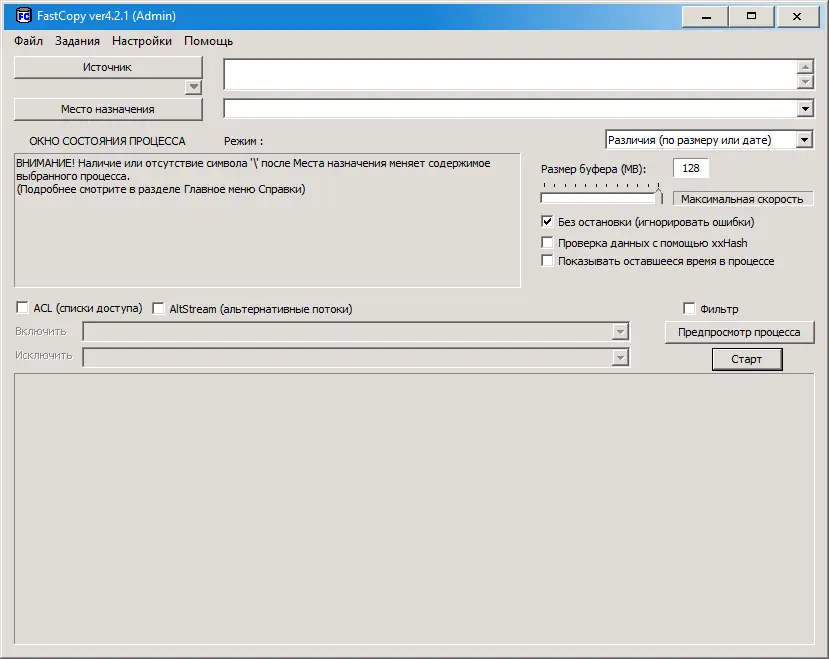Screen dimensions: 829x659
Task: Click the Режим : label
Action: click(243, 141)
